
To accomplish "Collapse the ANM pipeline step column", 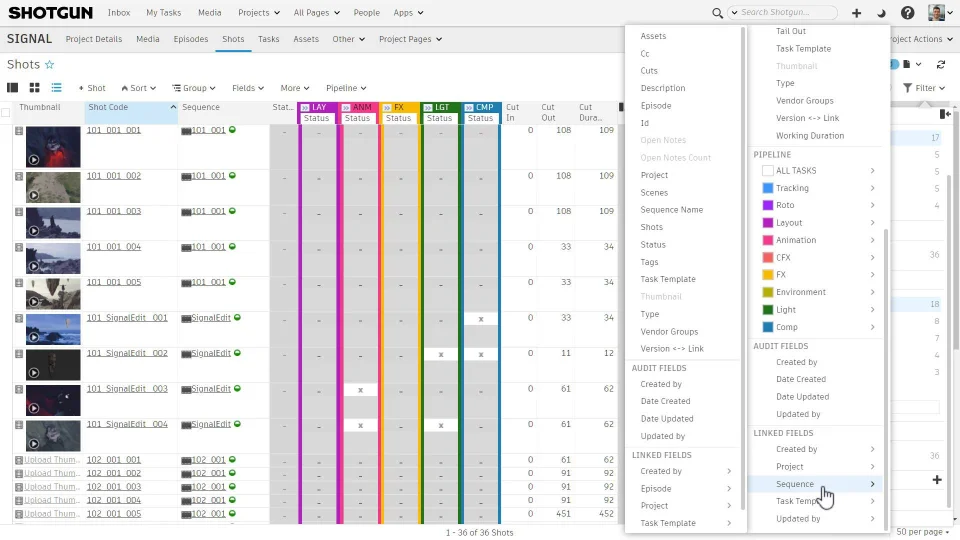I will tap(346, 107).
